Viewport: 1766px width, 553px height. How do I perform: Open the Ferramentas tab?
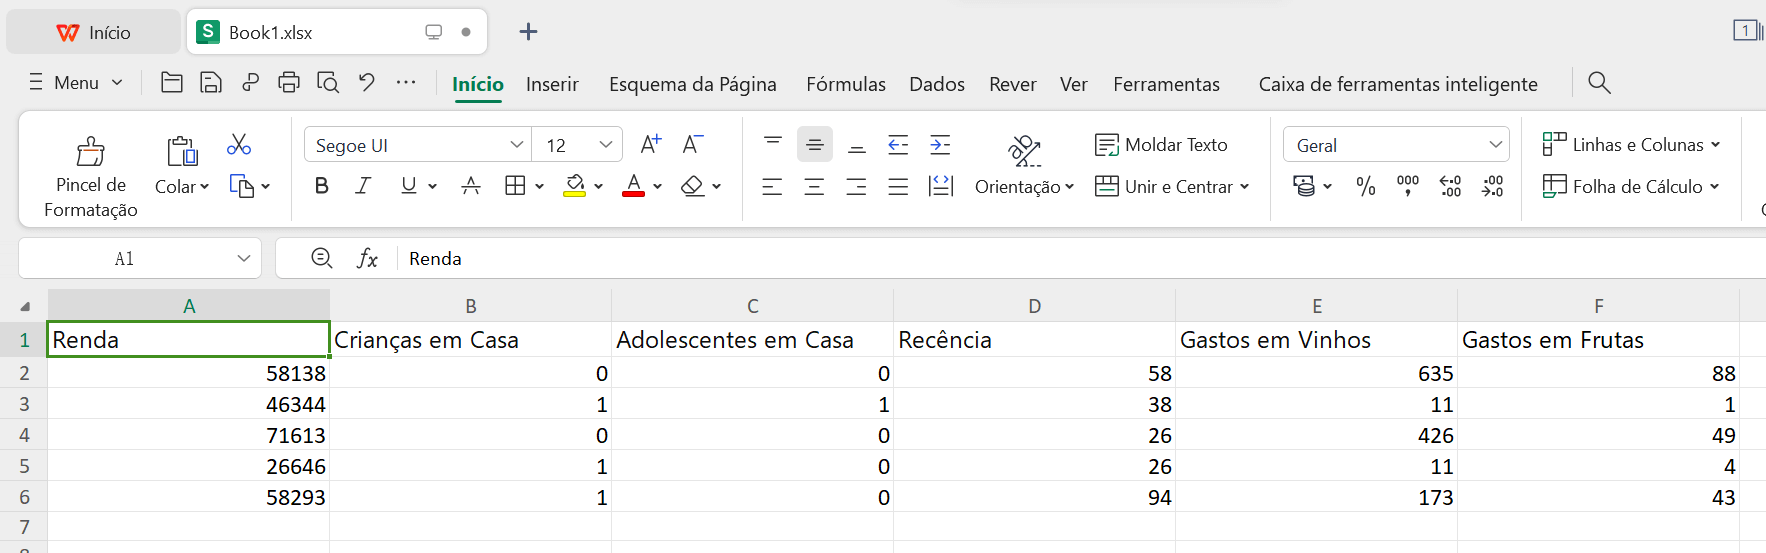pyautogui.click(x=1166, y=84)
